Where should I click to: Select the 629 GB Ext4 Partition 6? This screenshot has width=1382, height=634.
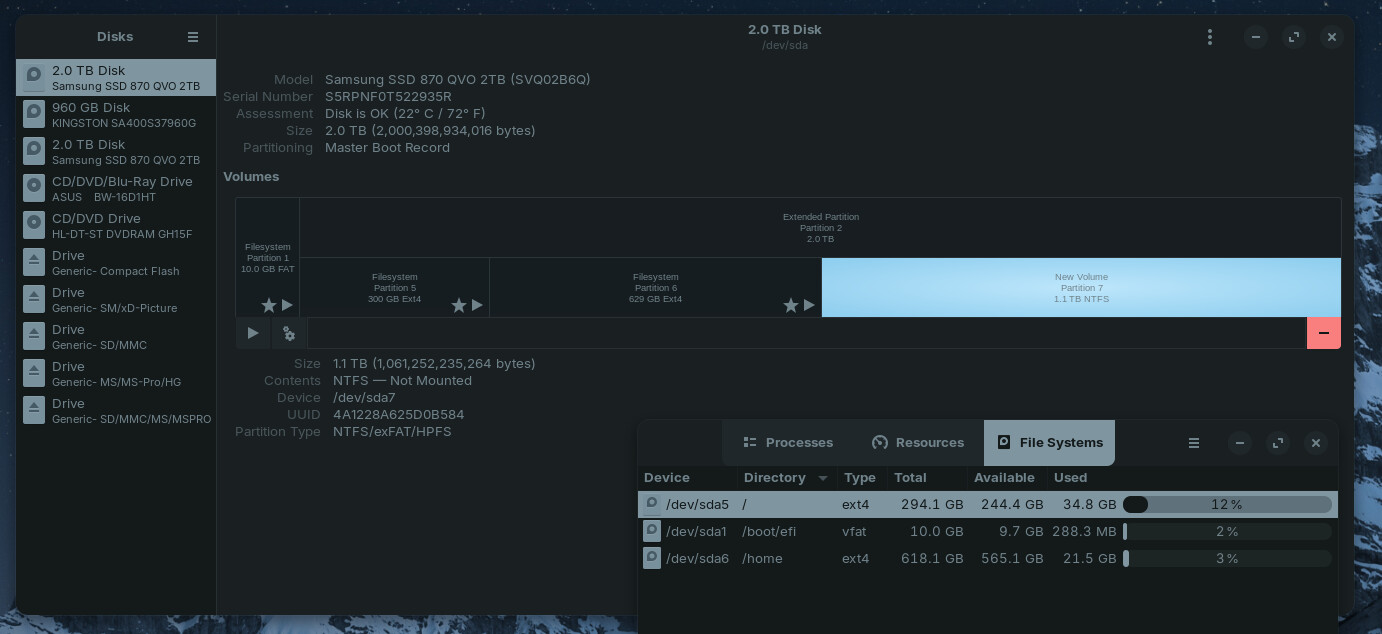655,288
